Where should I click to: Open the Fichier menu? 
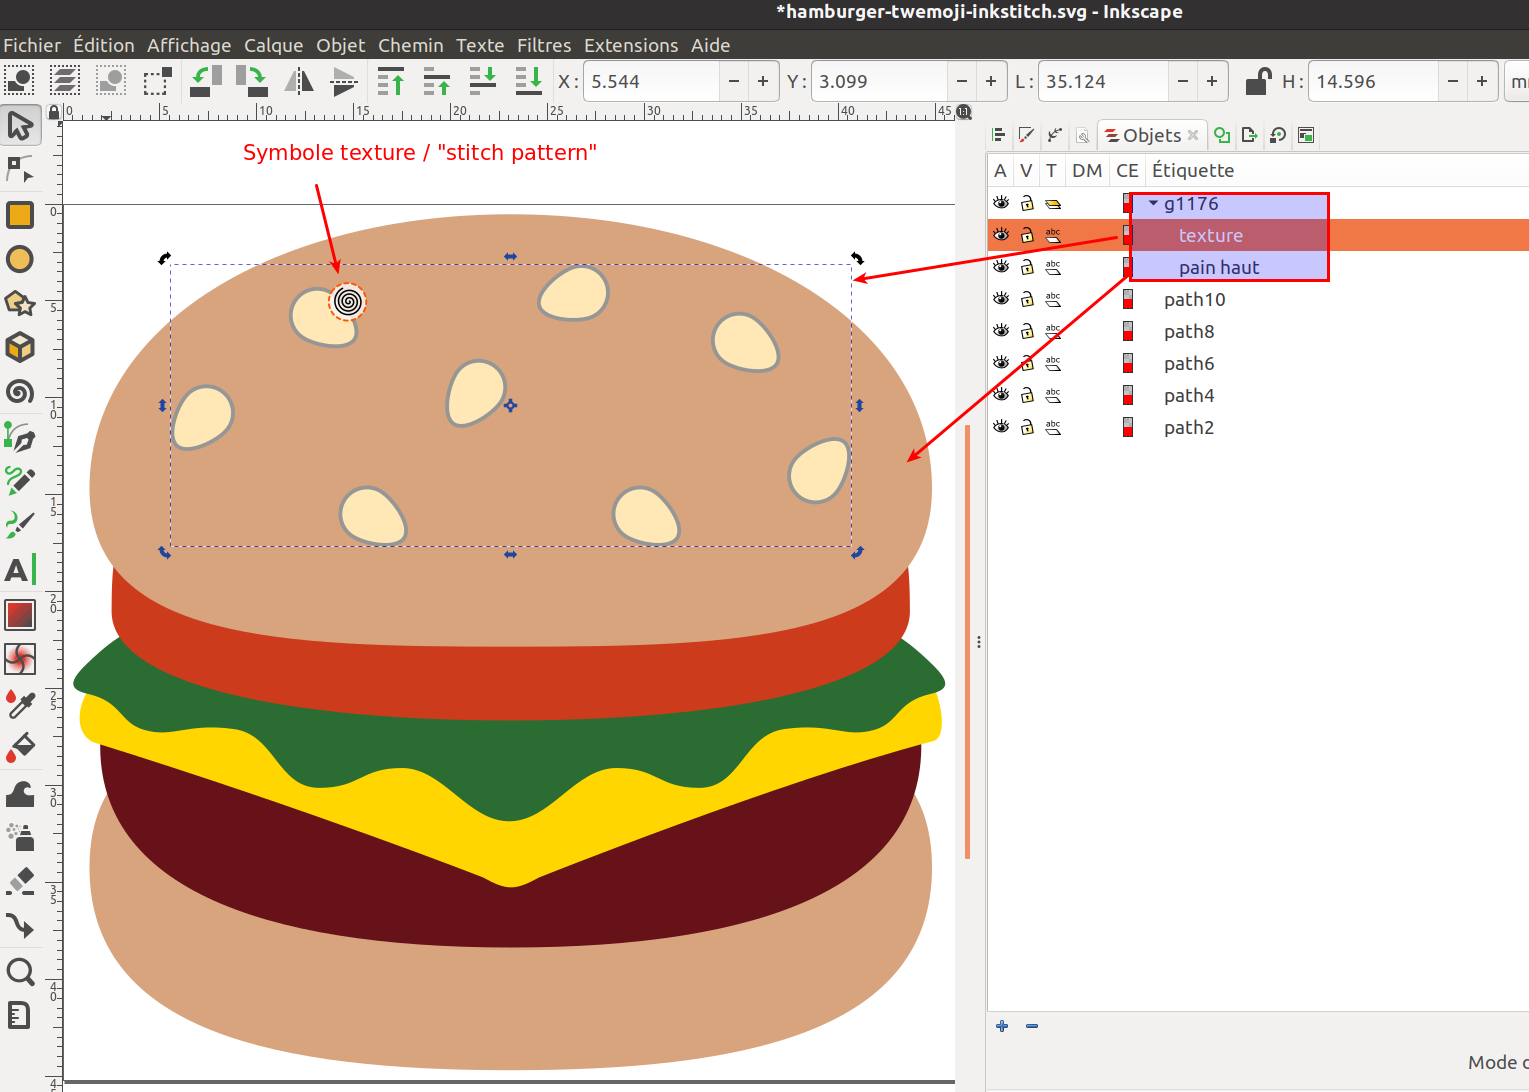pyautogui.click(x=32, y=45)
